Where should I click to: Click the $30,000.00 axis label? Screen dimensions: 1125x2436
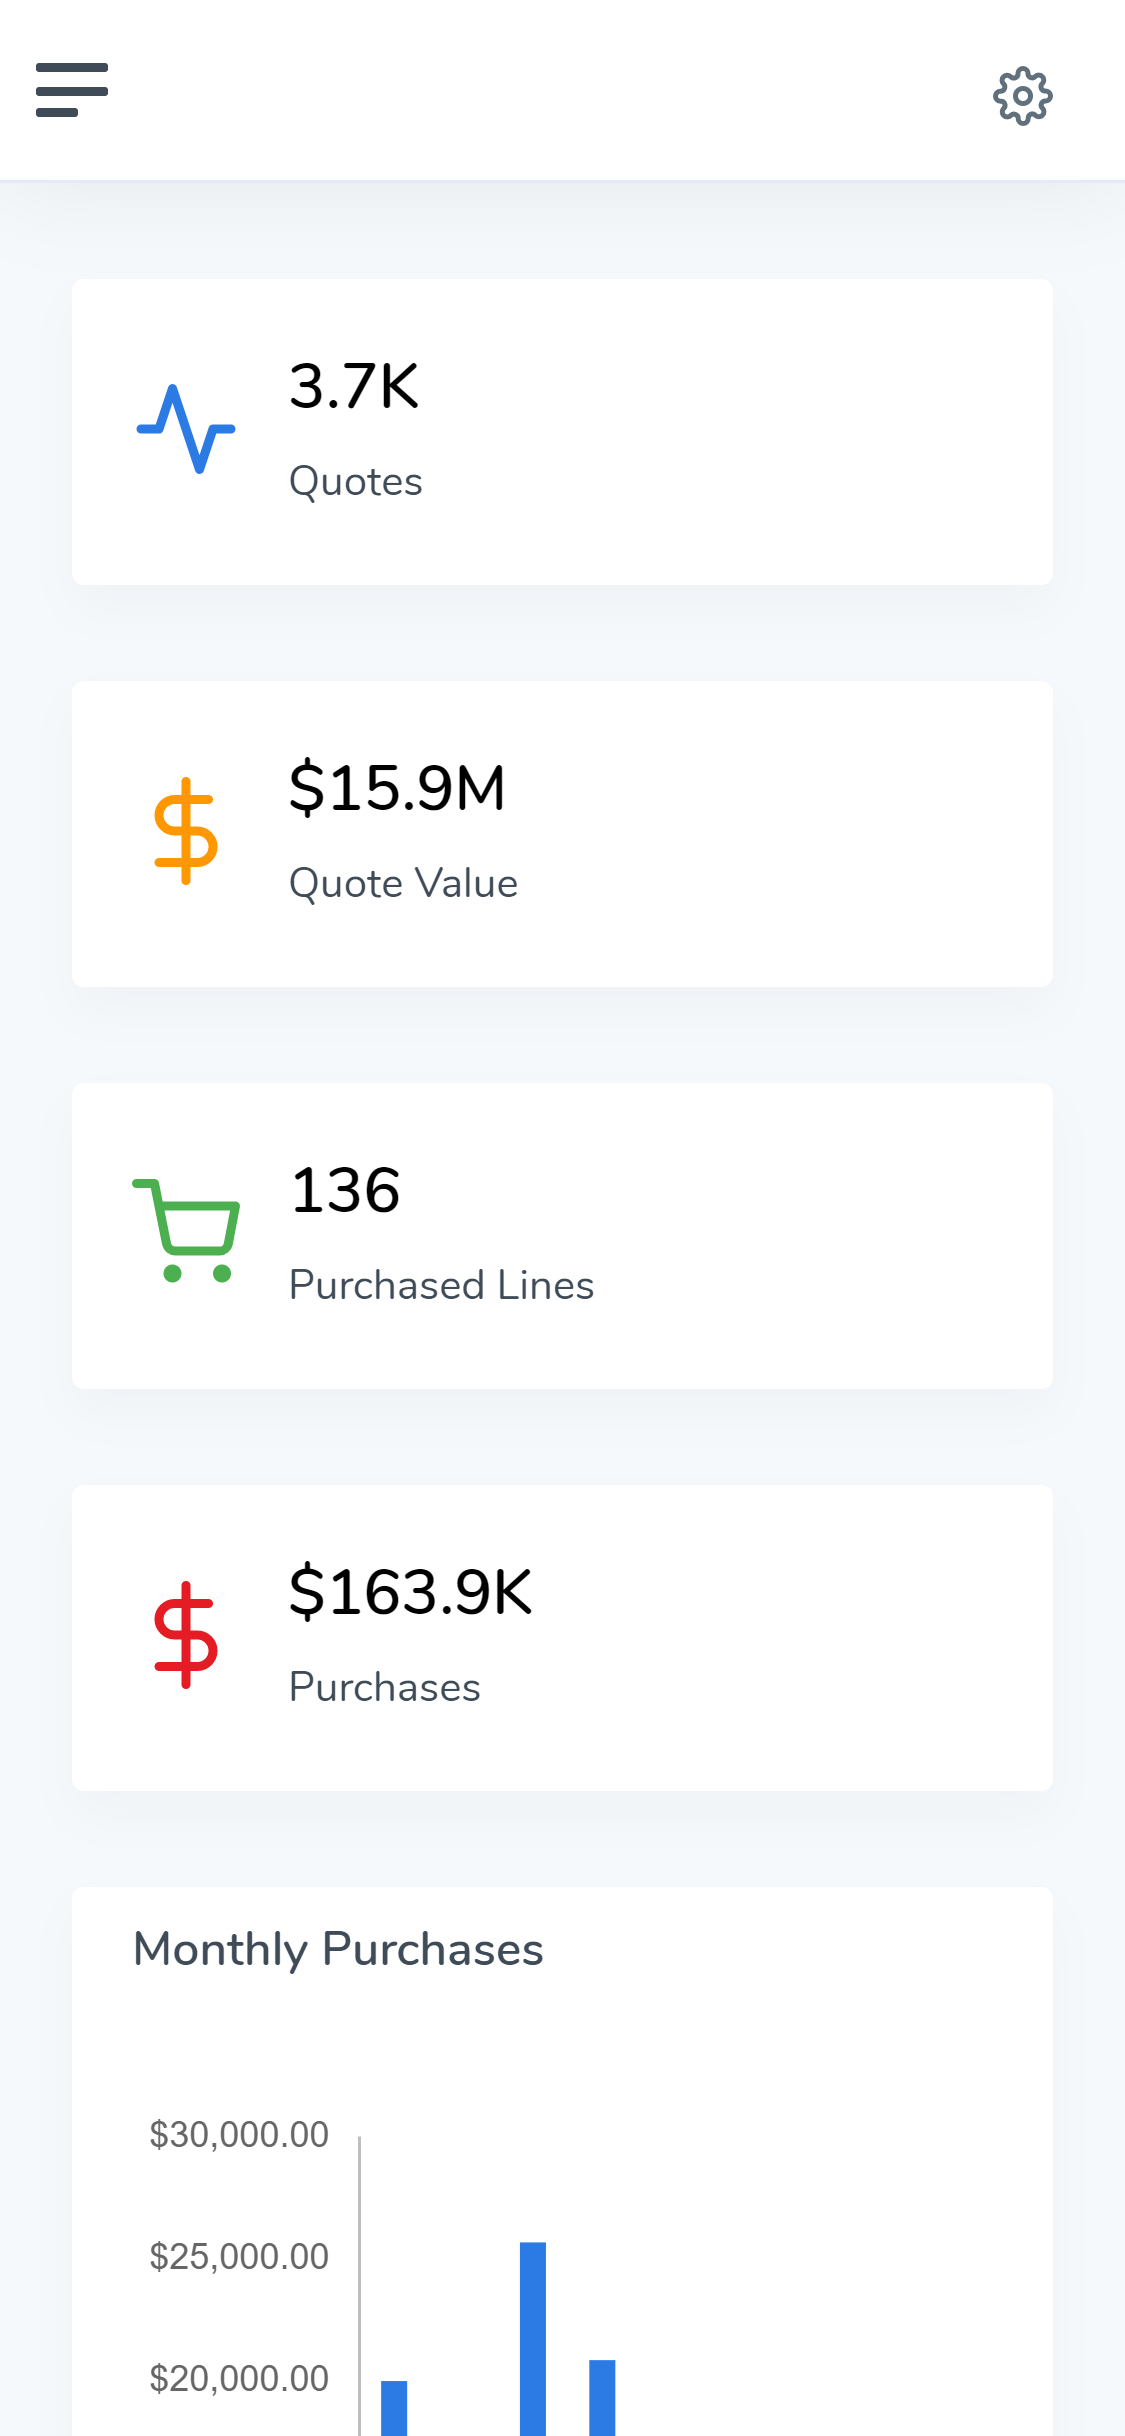point(239,2135)
